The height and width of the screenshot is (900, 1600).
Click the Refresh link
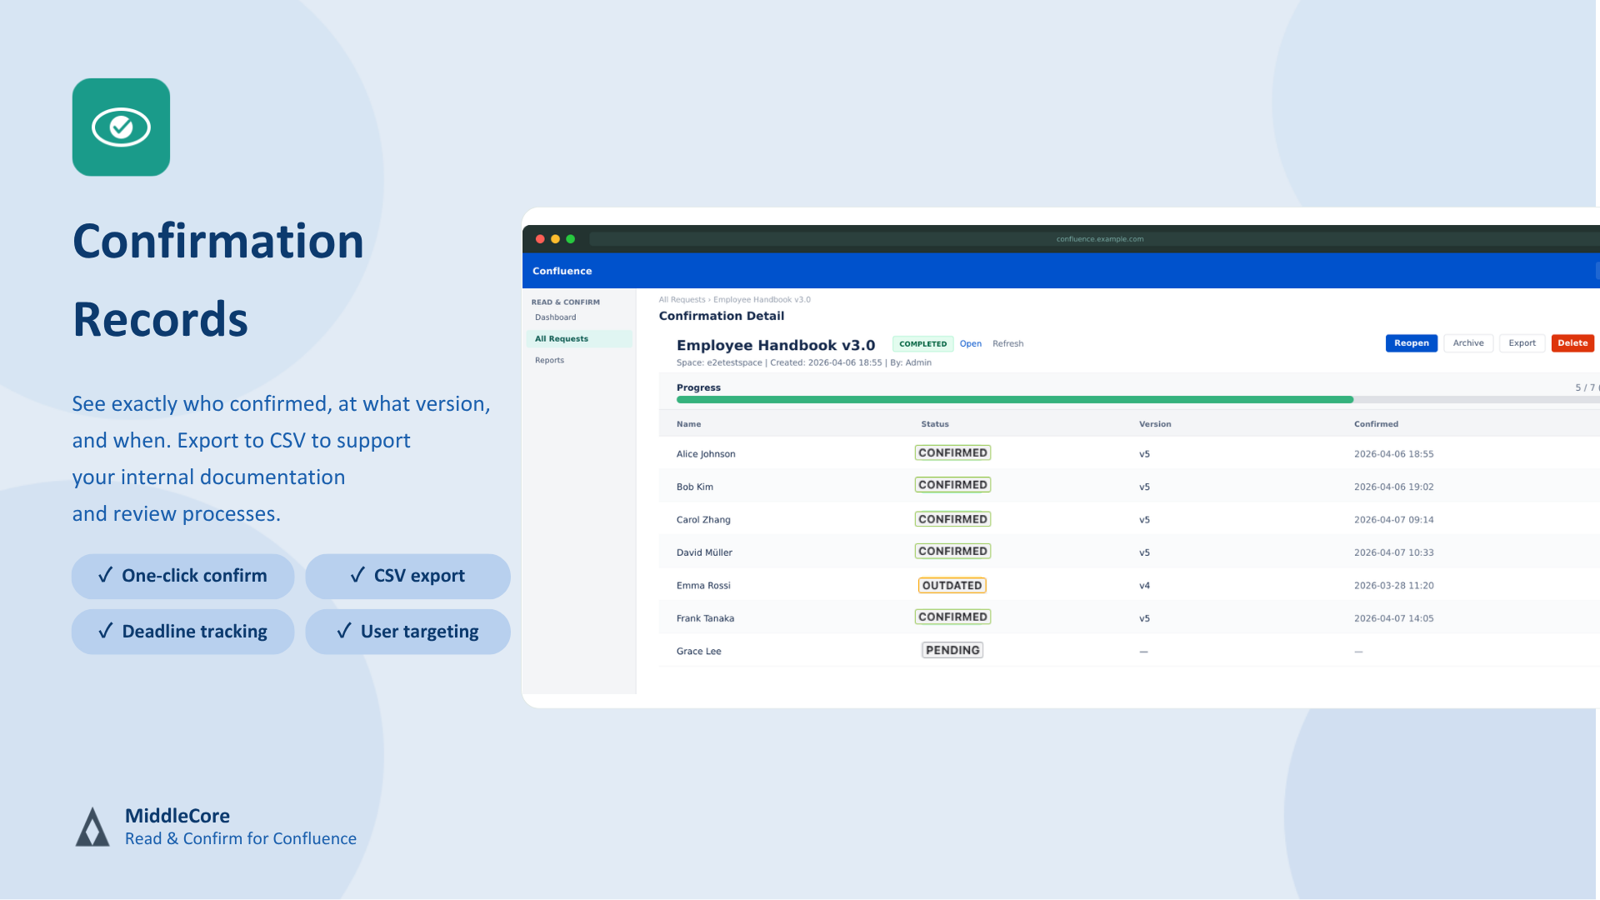click(x=1008, y=344)
